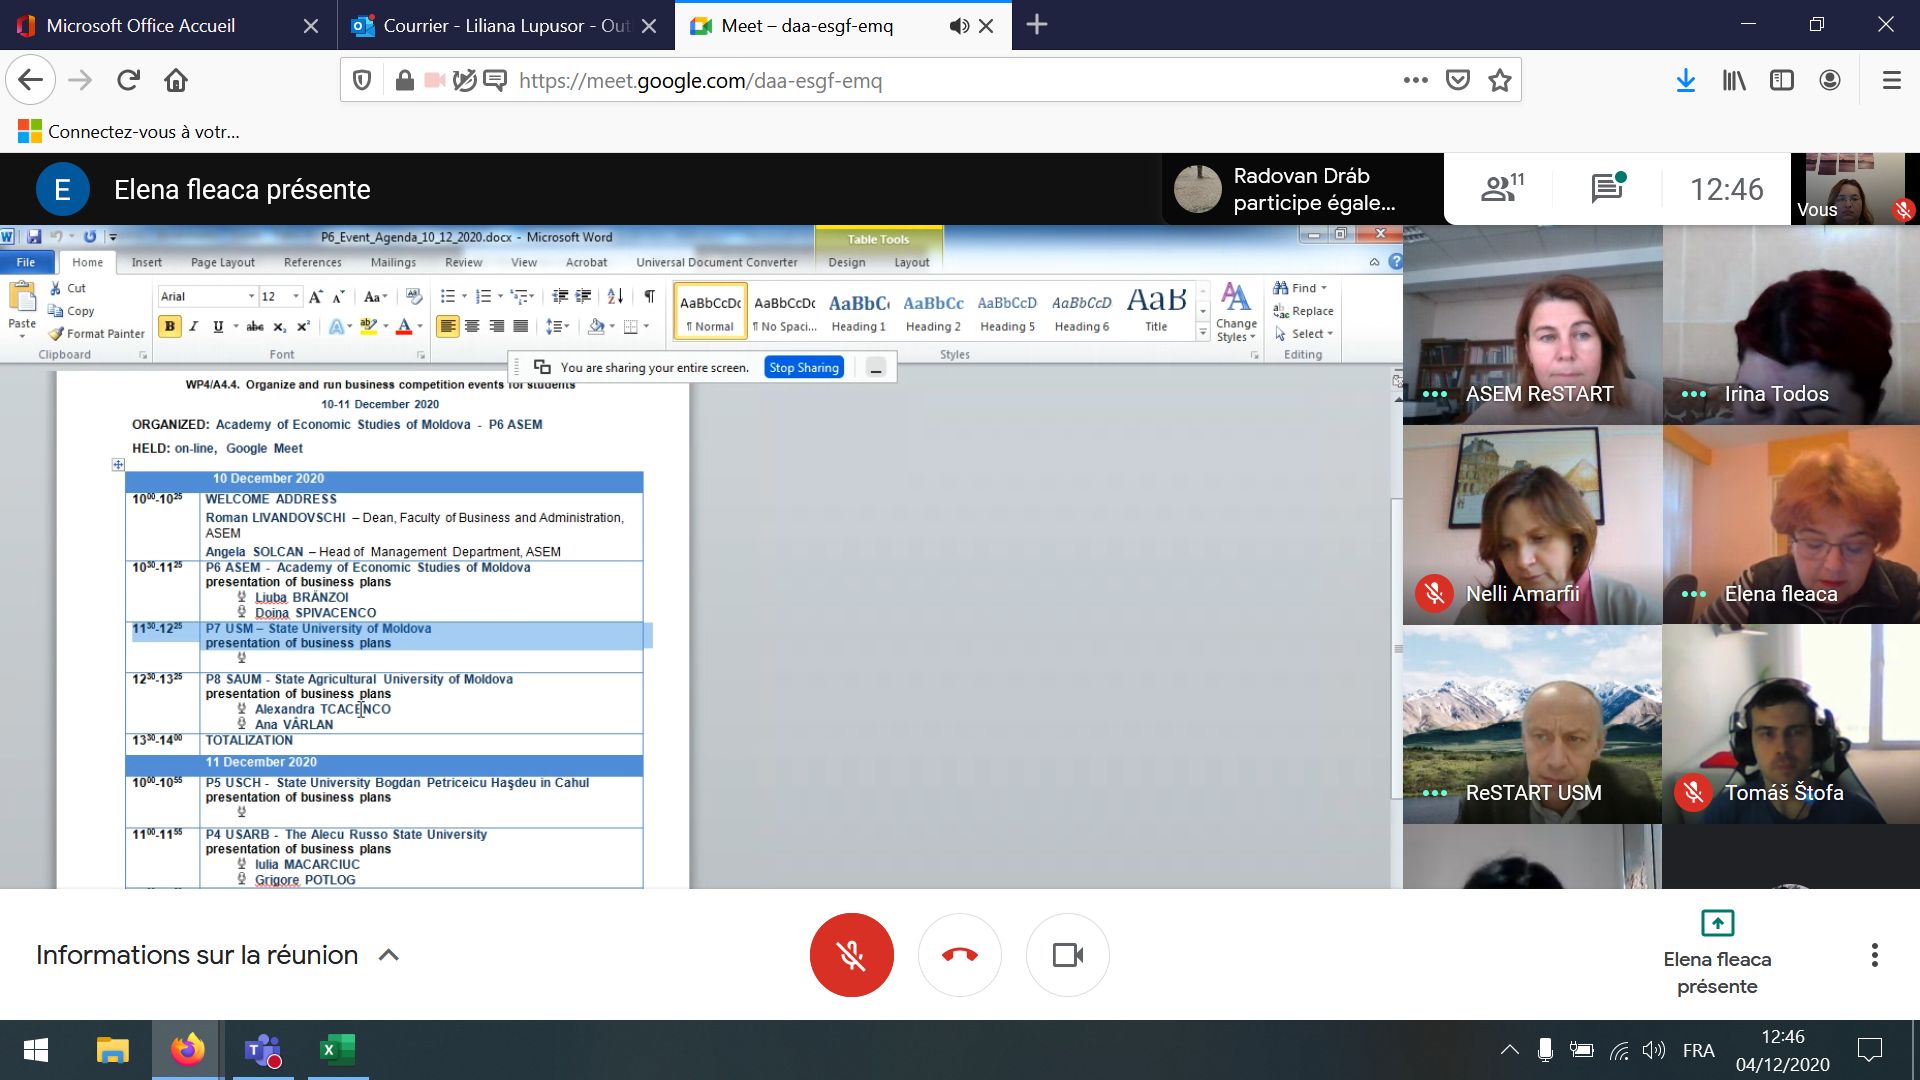Click Format Painter tool
Screen dimensions: 1920x1080
point(97,334)
